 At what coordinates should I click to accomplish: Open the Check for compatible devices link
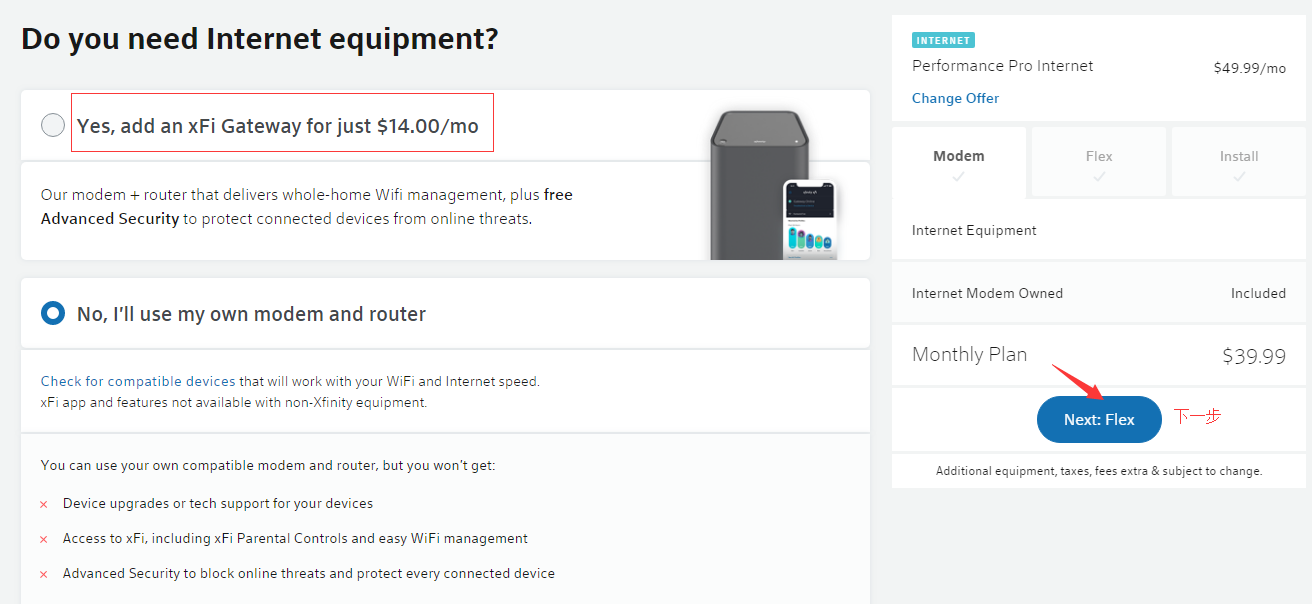point(138,381)
